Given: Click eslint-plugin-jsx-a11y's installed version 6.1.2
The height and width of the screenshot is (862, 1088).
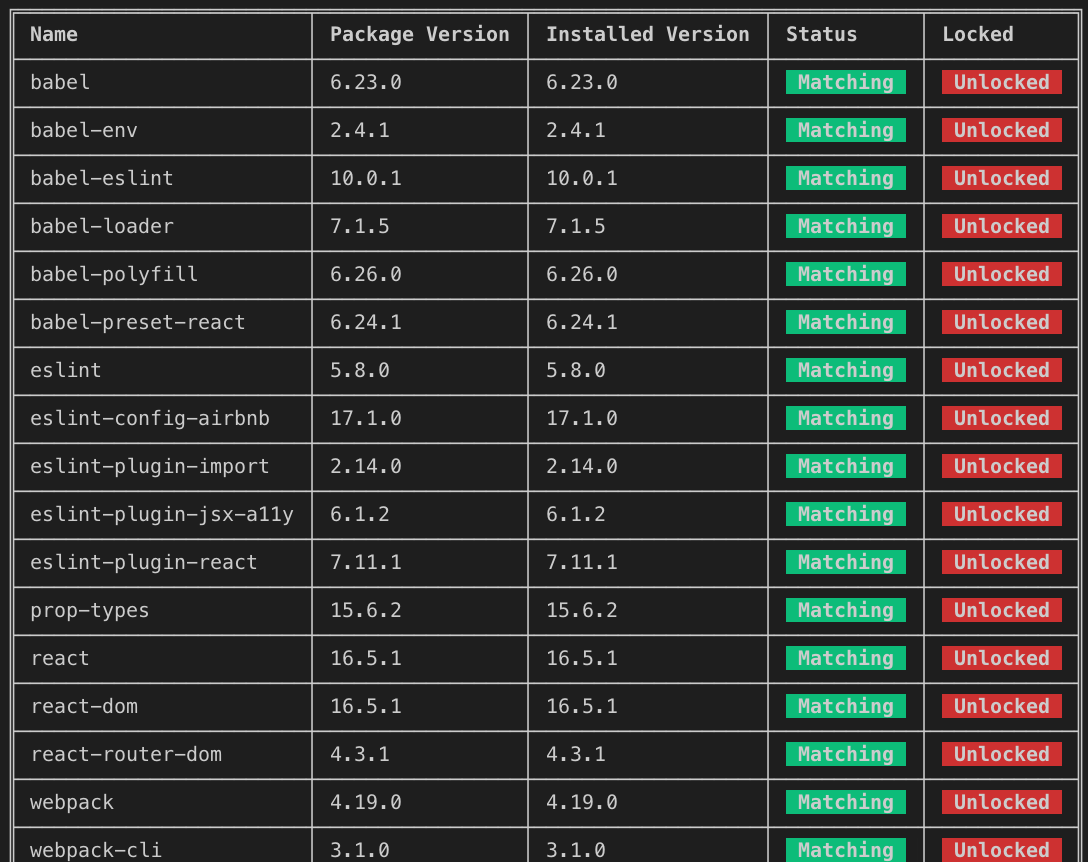Looking at the screenshot, I should click(x=576, y=514).
